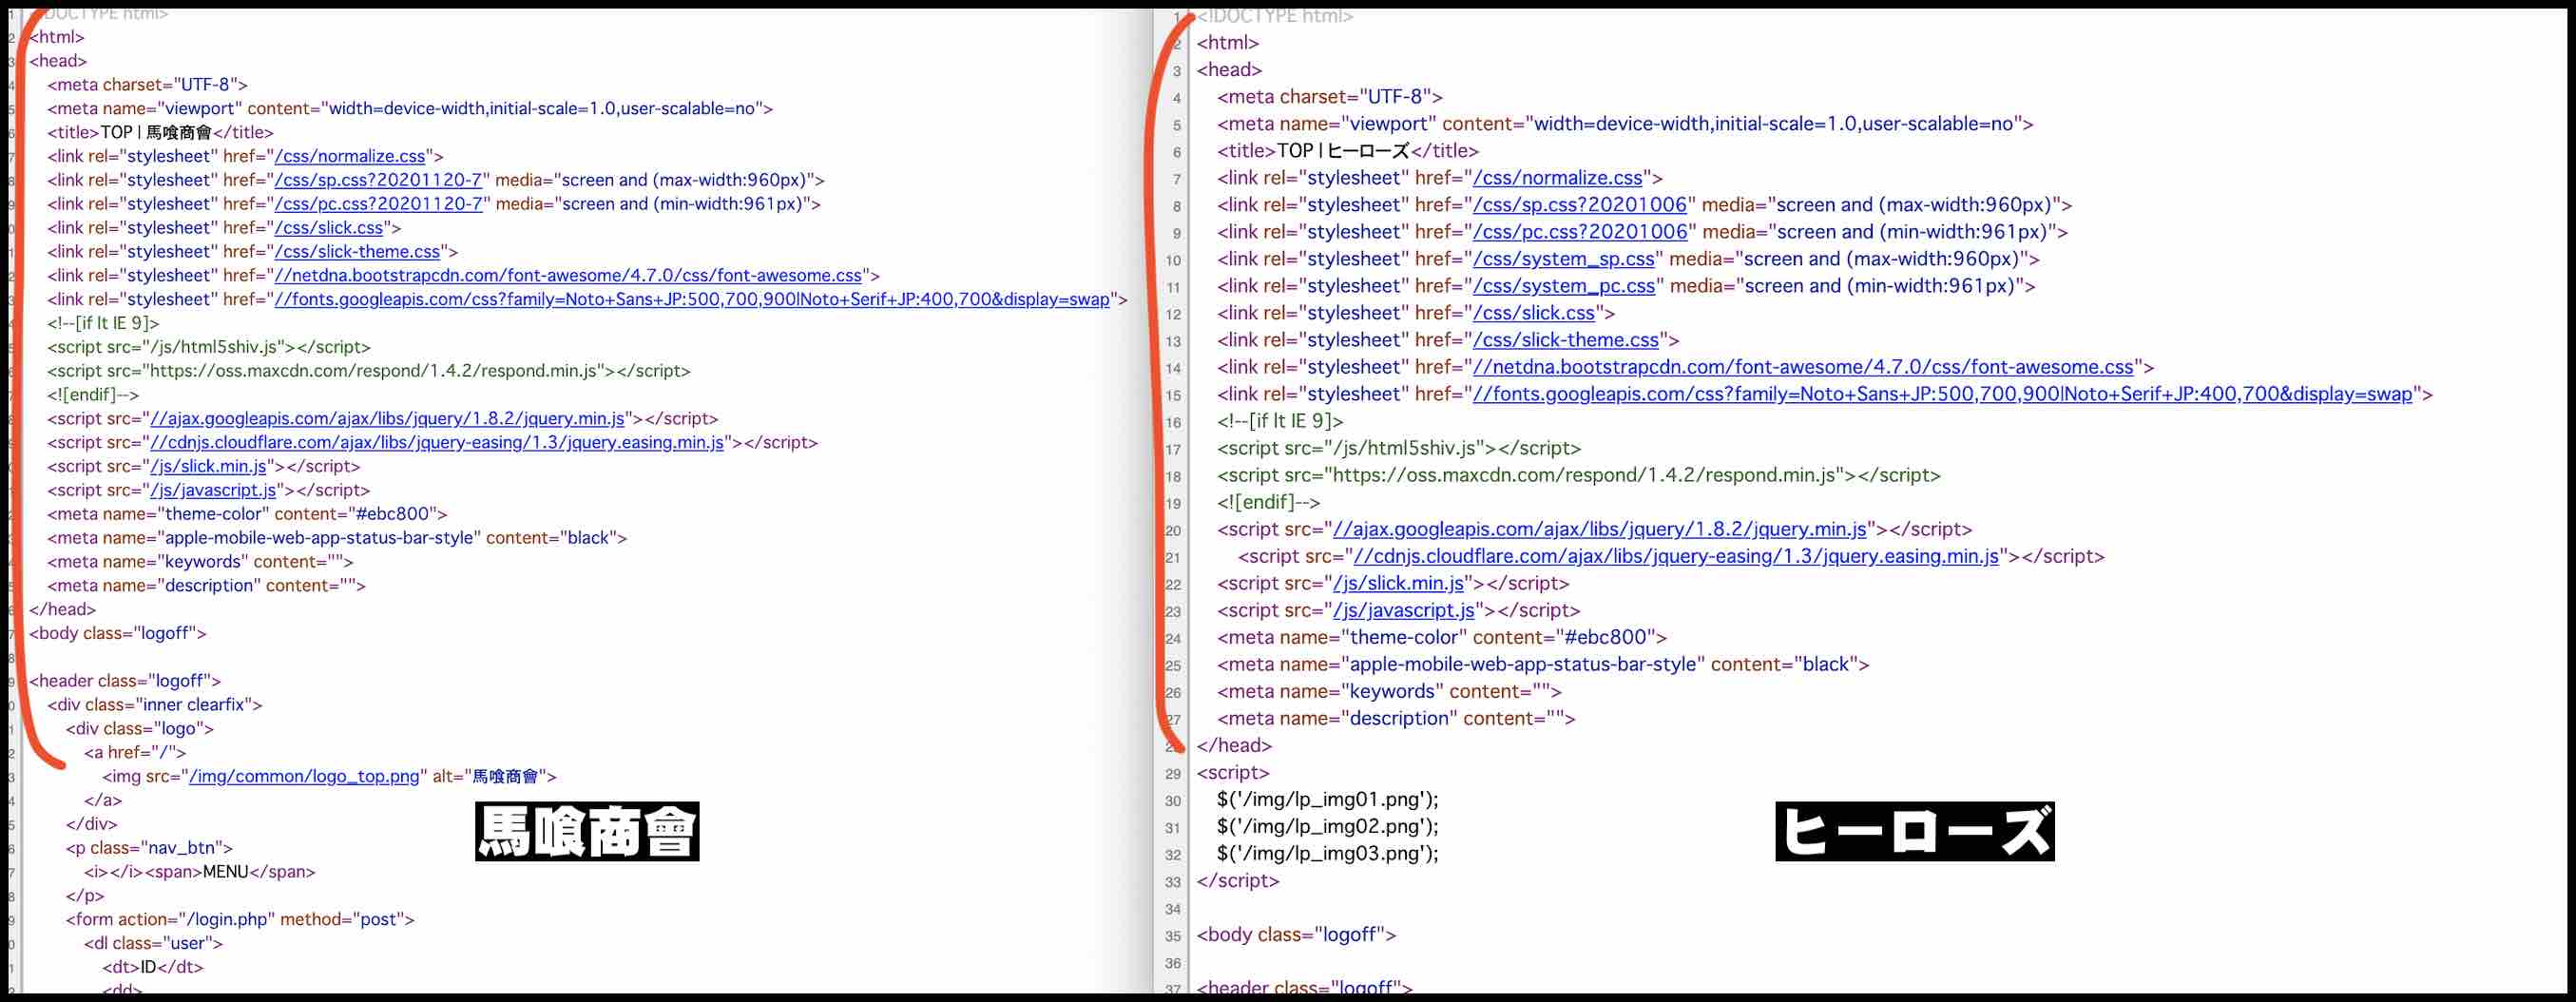The image size is (2576, 1002).
Task: Click /js/slick.min.js link in 馬喰商會 source
Action: (208, 467)
